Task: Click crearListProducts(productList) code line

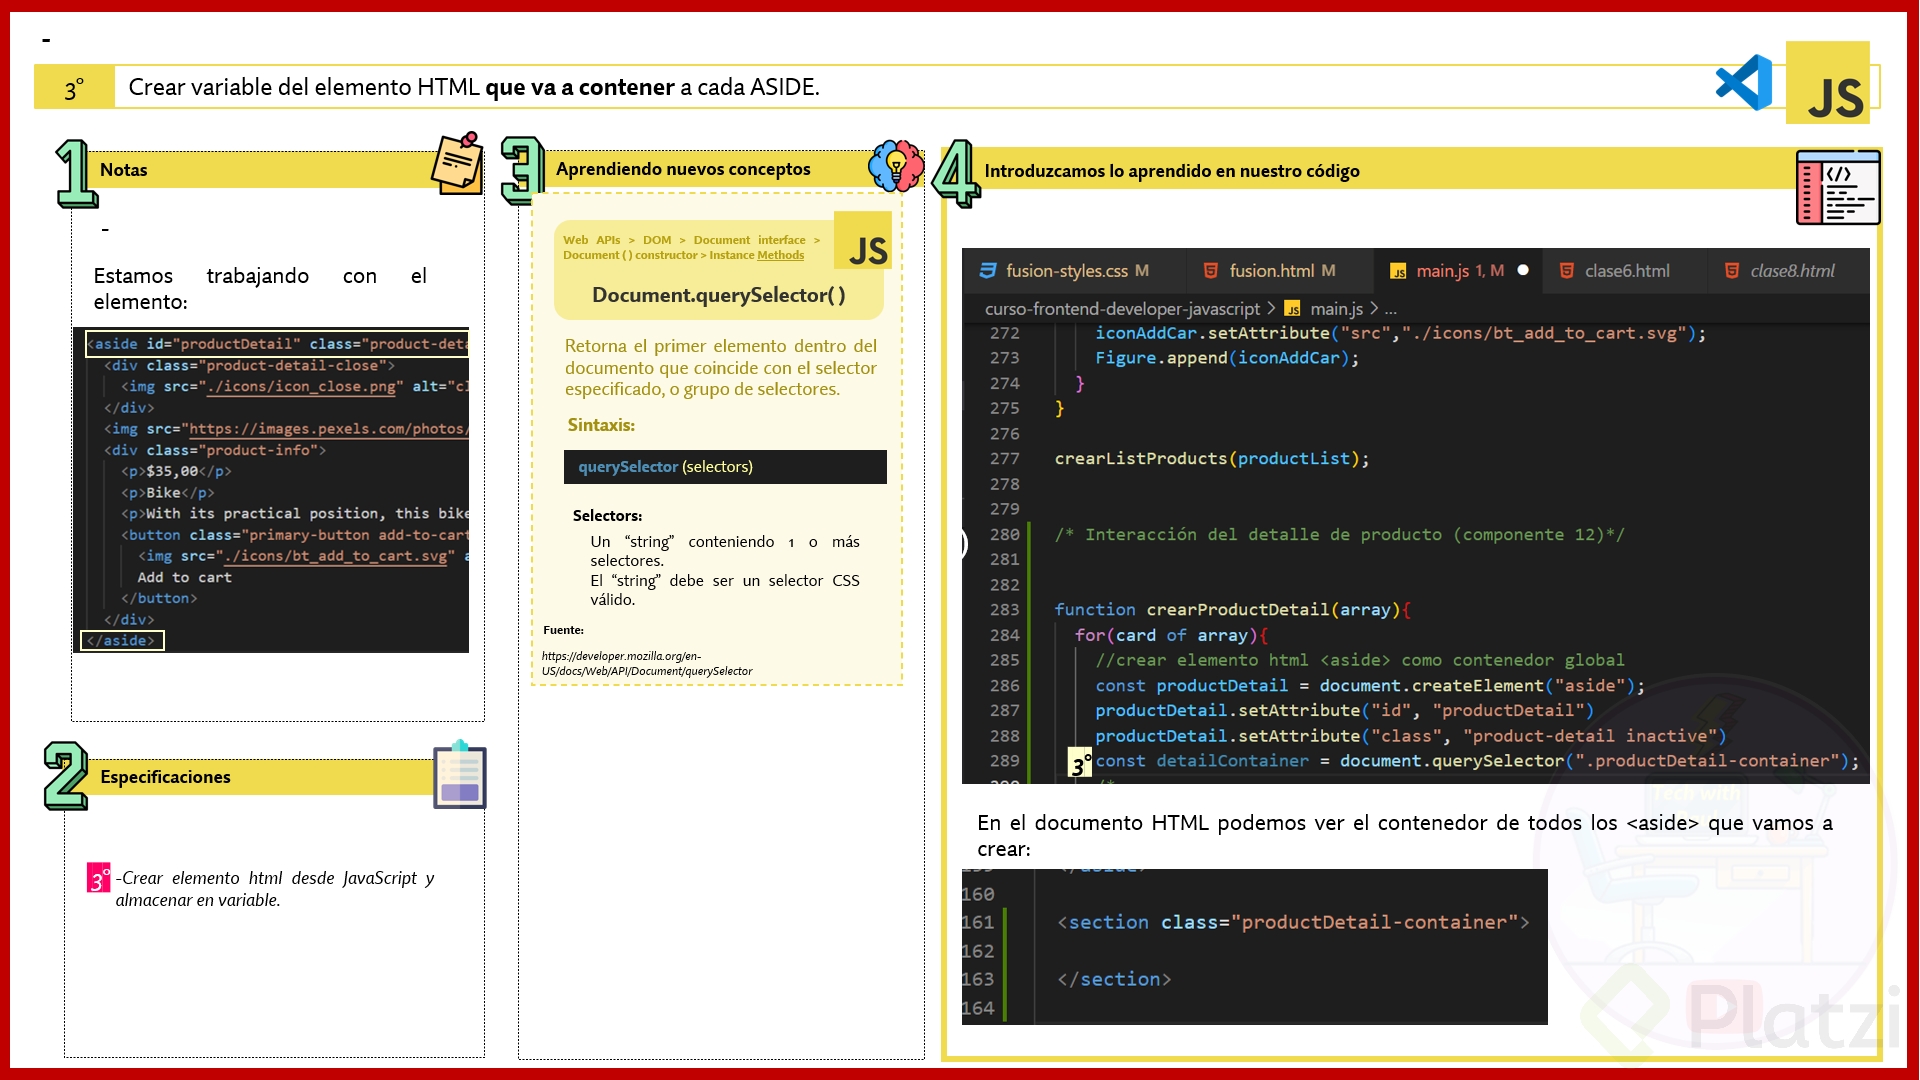Action: pos(1212,459)
